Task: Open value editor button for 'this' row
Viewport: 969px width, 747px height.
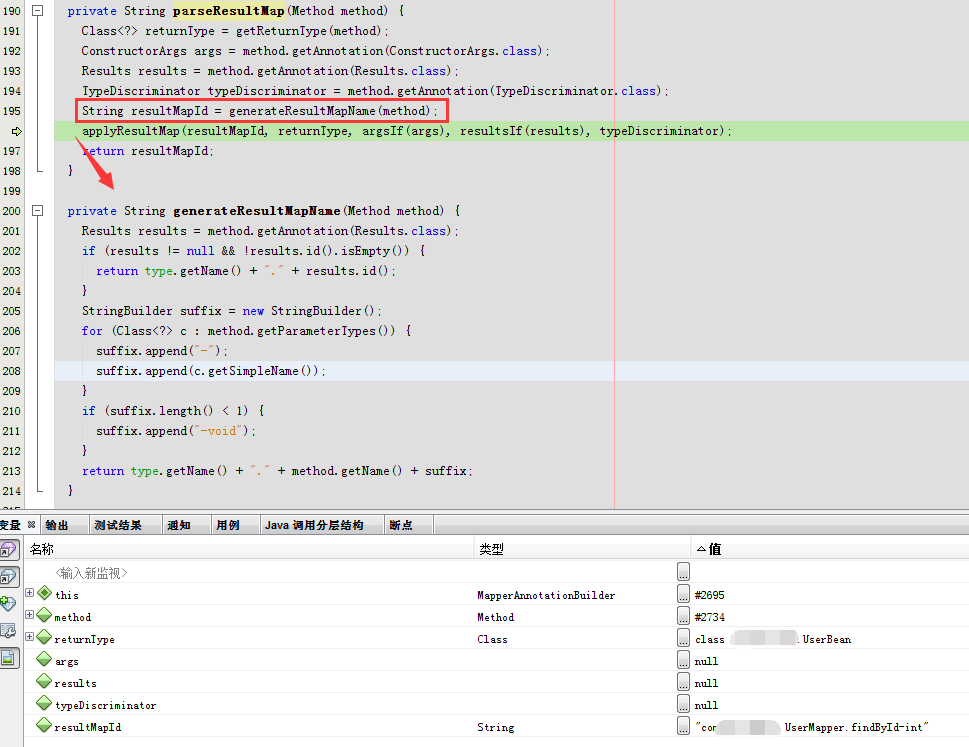Action: [683, 594]
